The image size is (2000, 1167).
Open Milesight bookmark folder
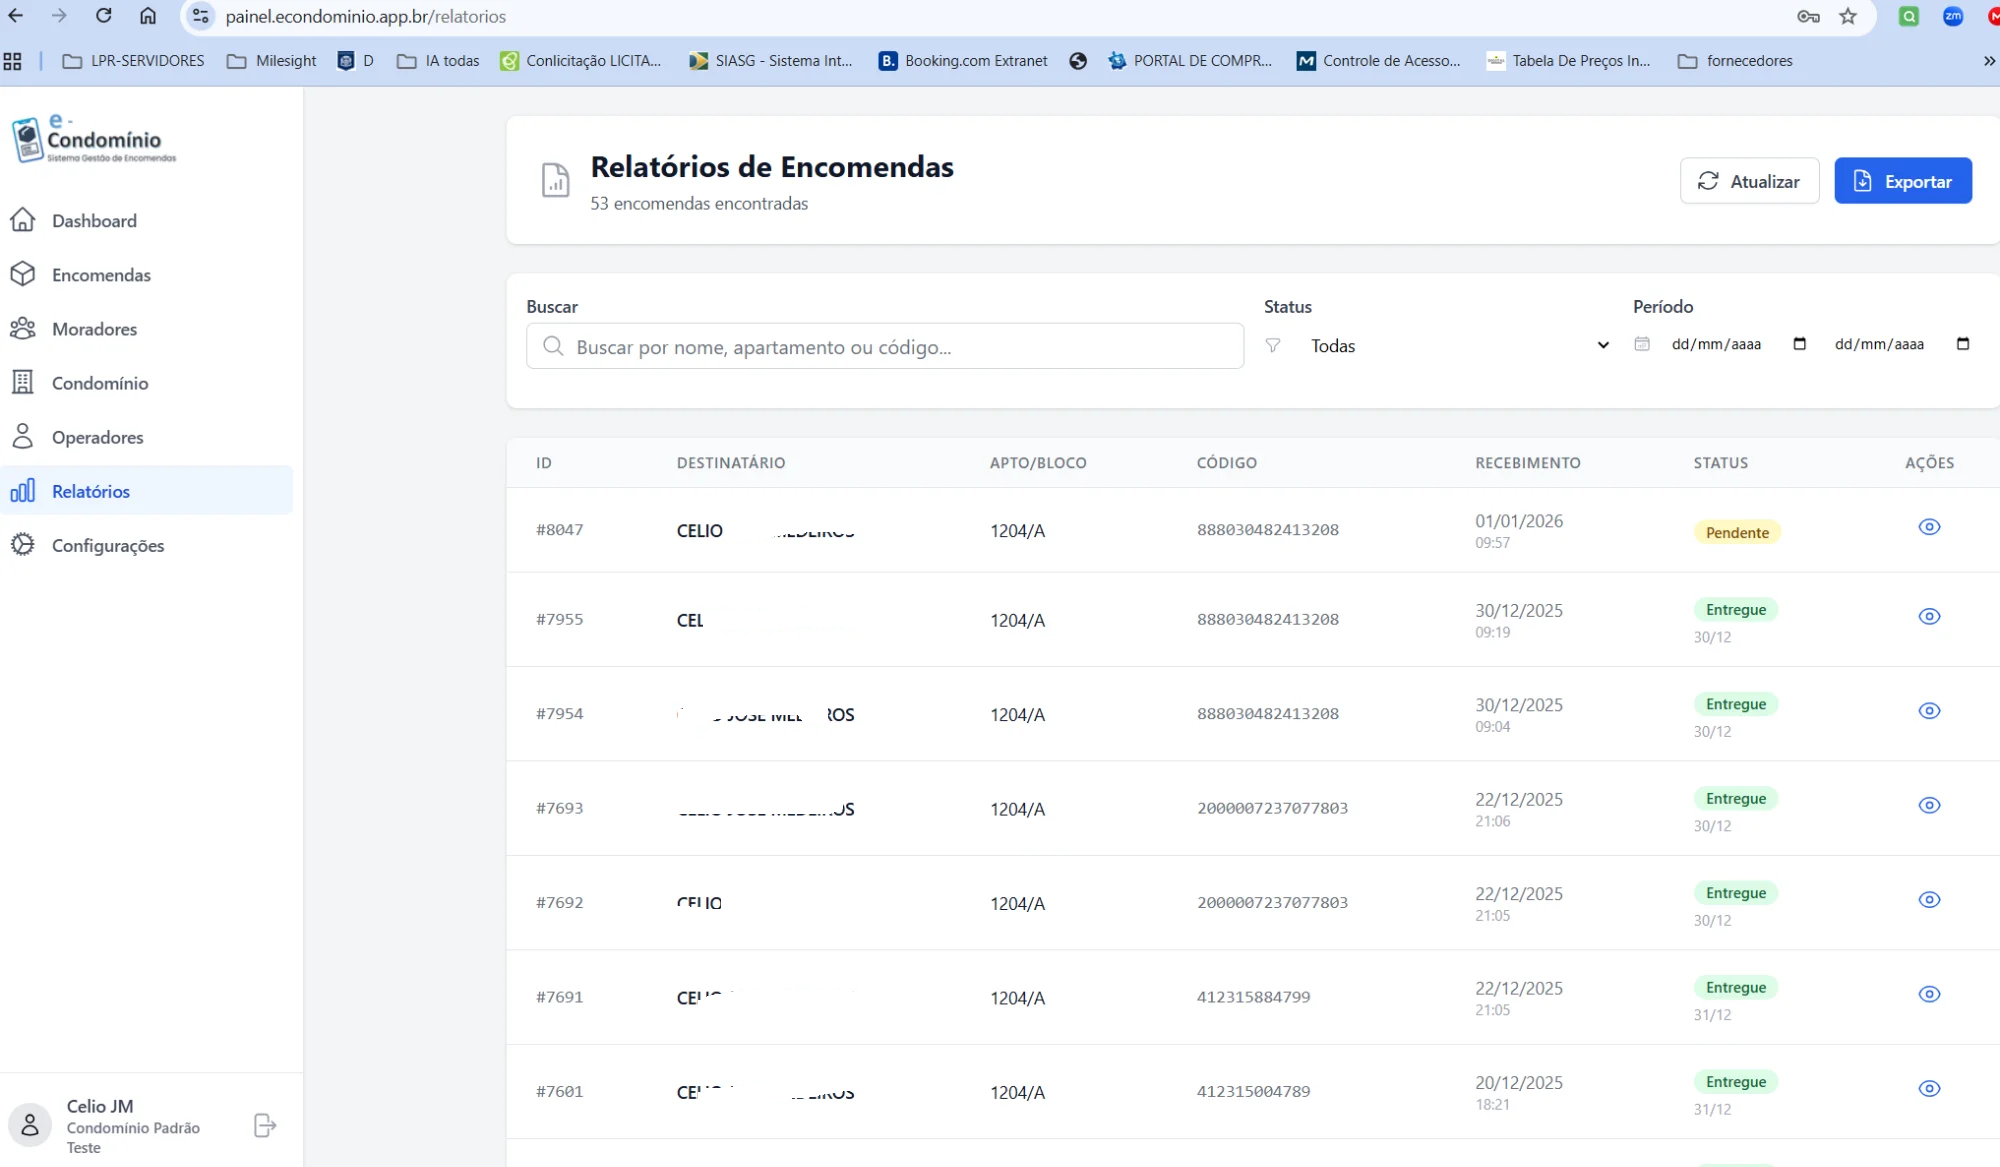tap(271, 61)
